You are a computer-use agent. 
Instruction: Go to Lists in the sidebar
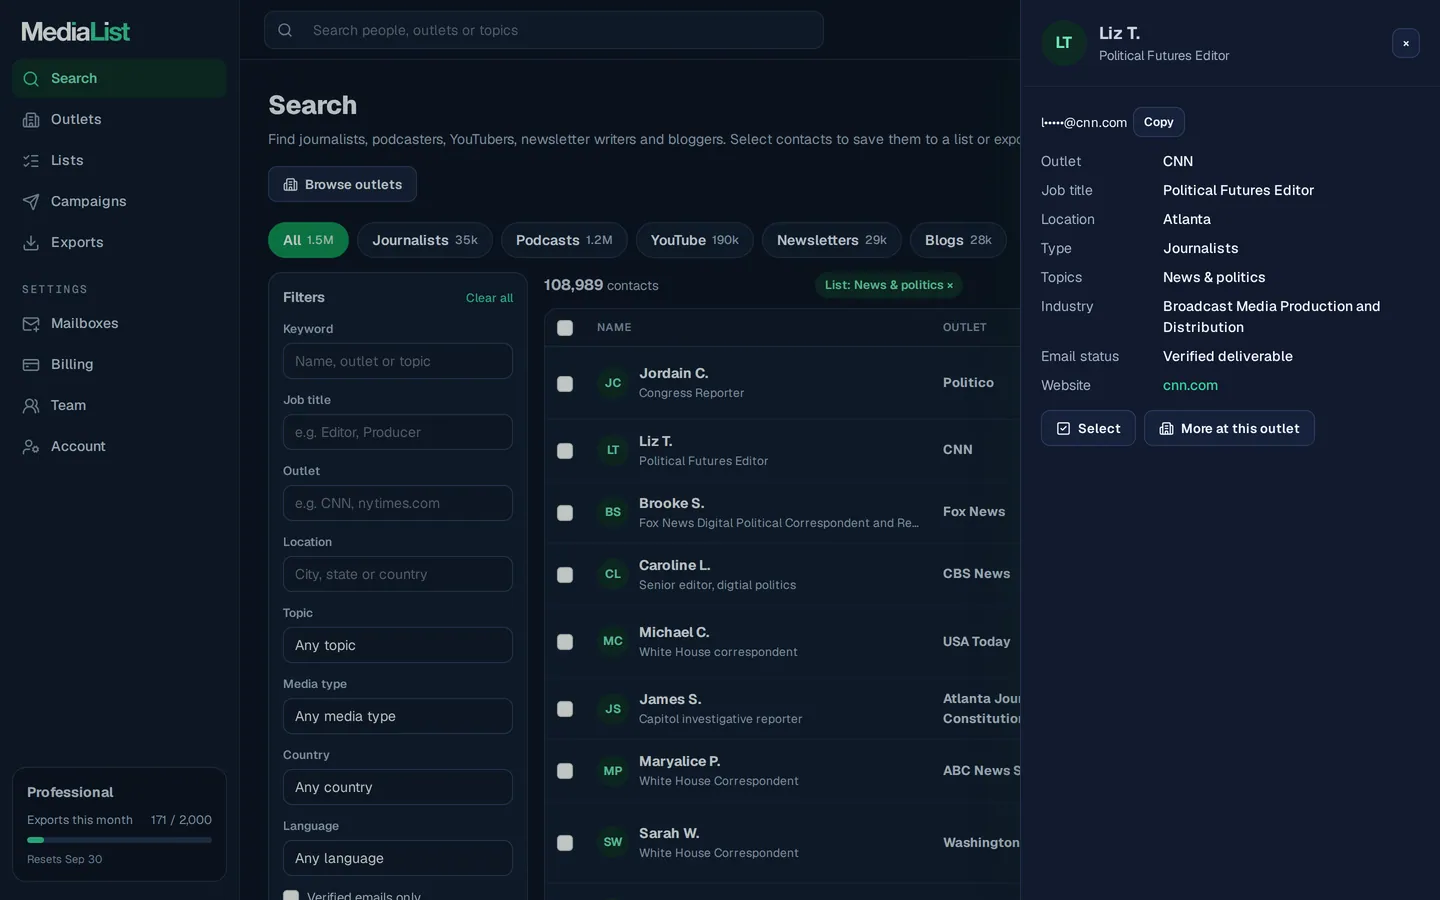click(x=119, y=160)
